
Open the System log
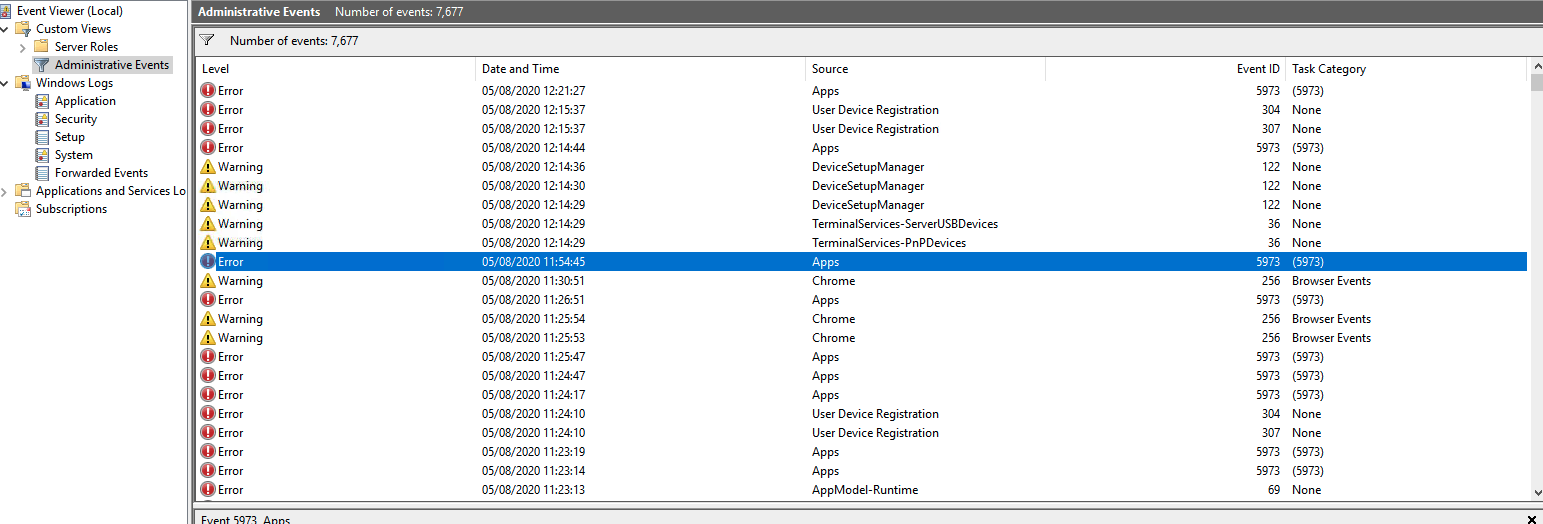pos(74,155)
